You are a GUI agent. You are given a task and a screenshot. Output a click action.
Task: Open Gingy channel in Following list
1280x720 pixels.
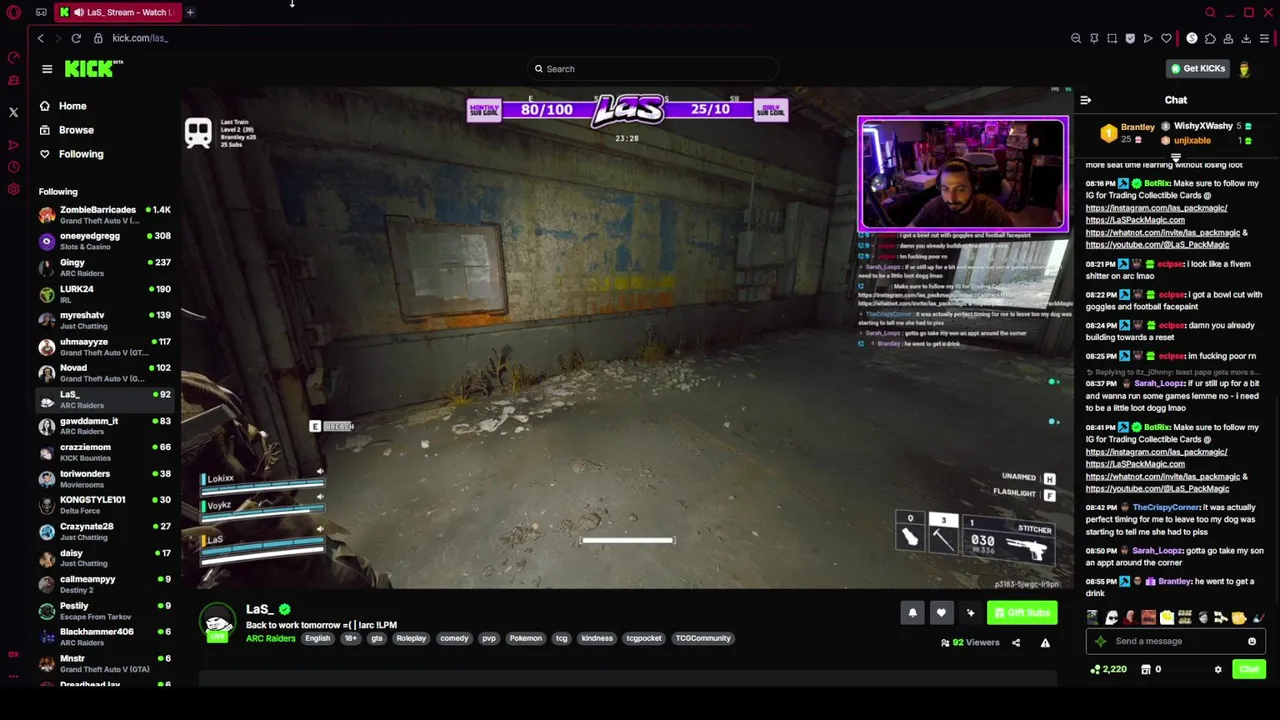[x=104, y=267]
